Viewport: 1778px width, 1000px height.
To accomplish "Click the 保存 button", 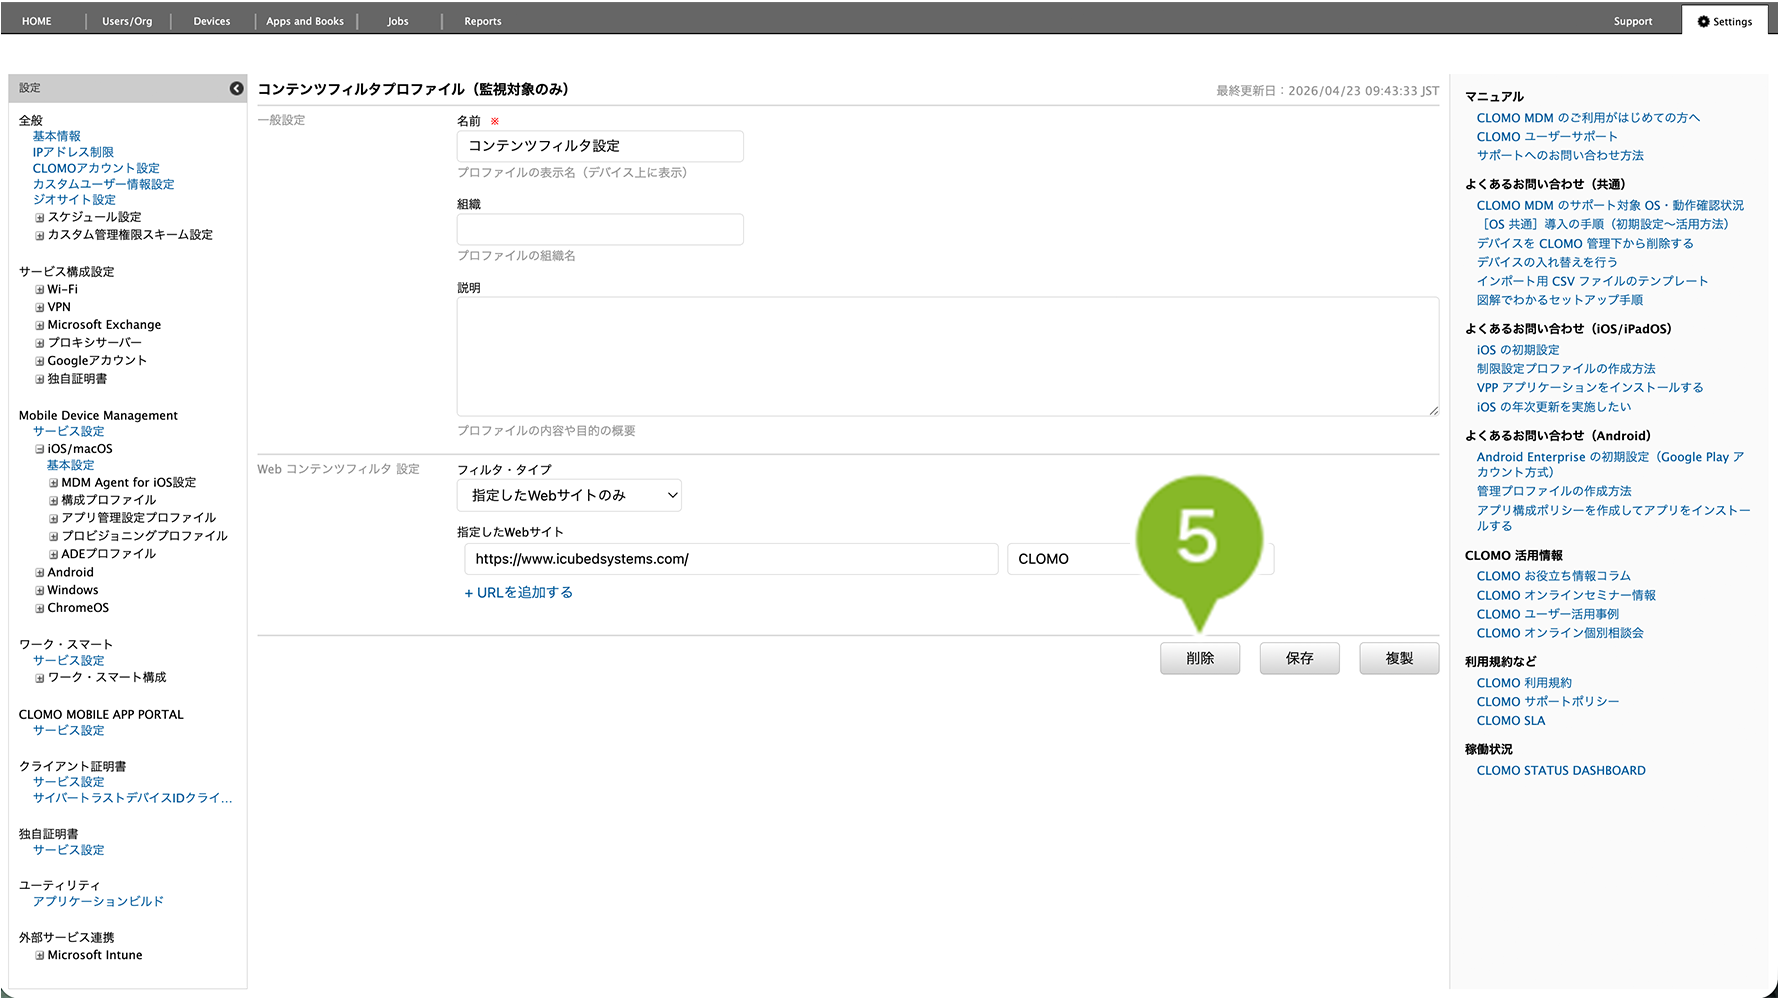I will coord(1299,658).
